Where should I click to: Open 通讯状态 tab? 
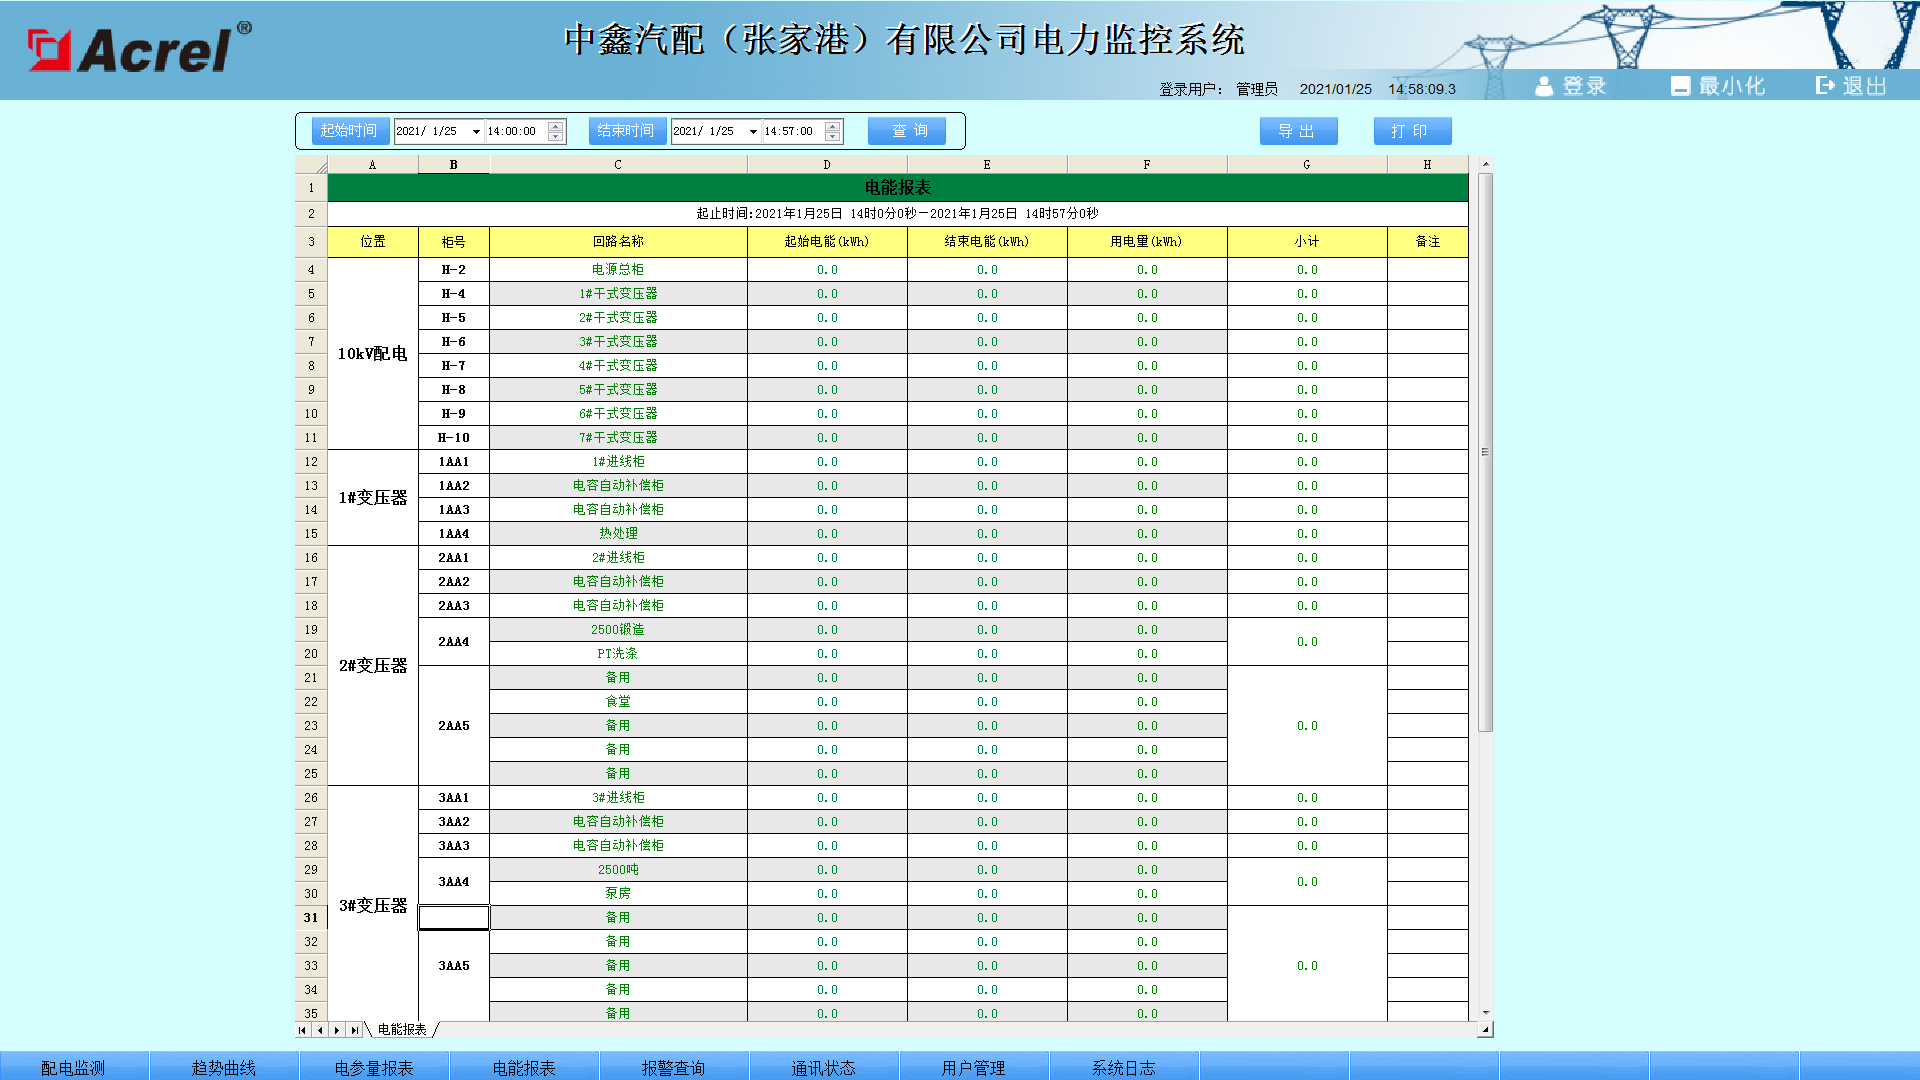click(824, 1067)
